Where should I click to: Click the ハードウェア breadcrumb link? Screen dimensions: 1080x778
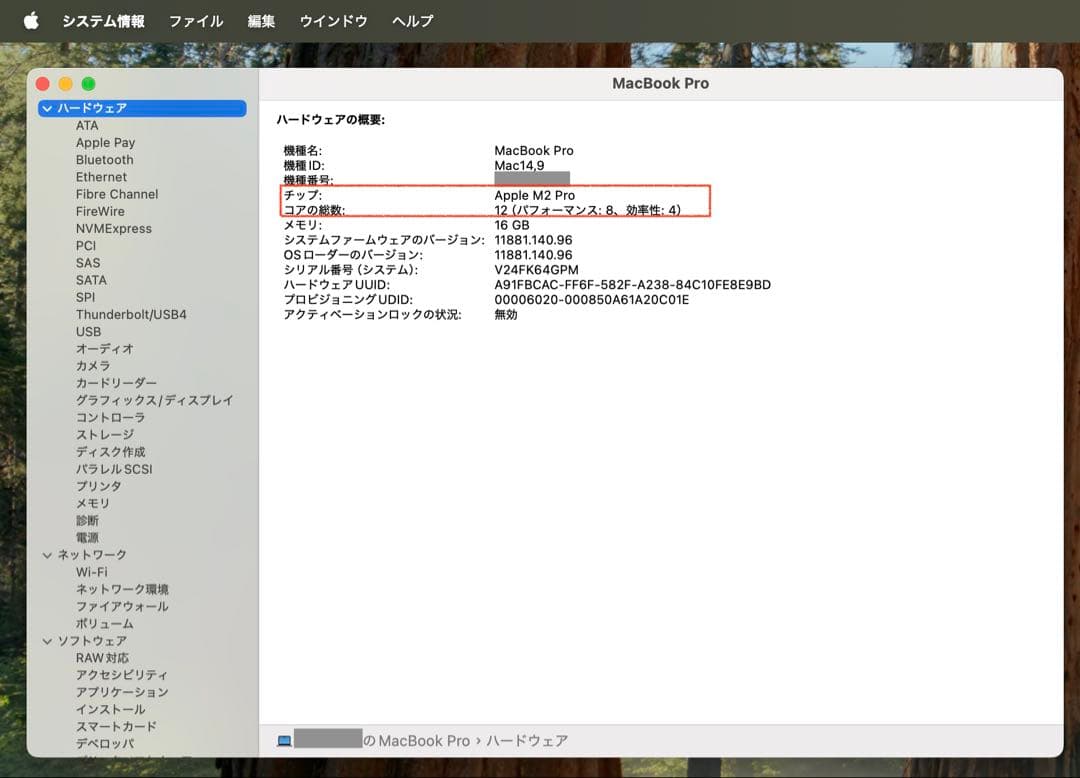click(x=528, y=740)
